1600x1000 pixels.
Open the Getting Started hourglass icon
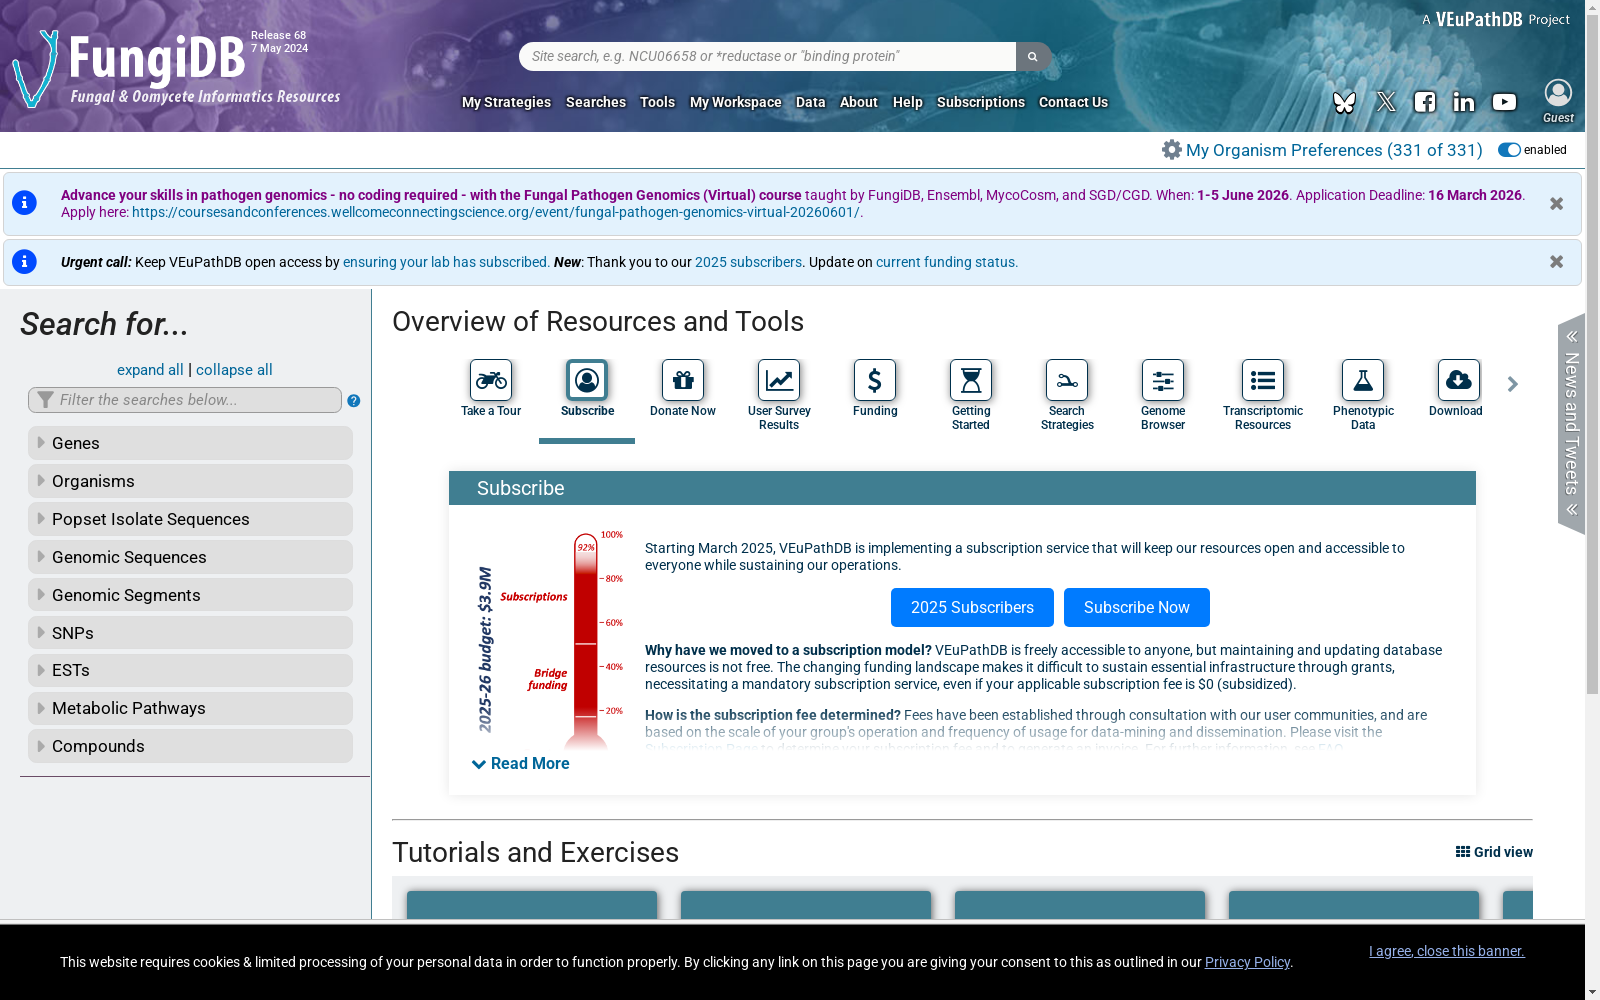971,380
